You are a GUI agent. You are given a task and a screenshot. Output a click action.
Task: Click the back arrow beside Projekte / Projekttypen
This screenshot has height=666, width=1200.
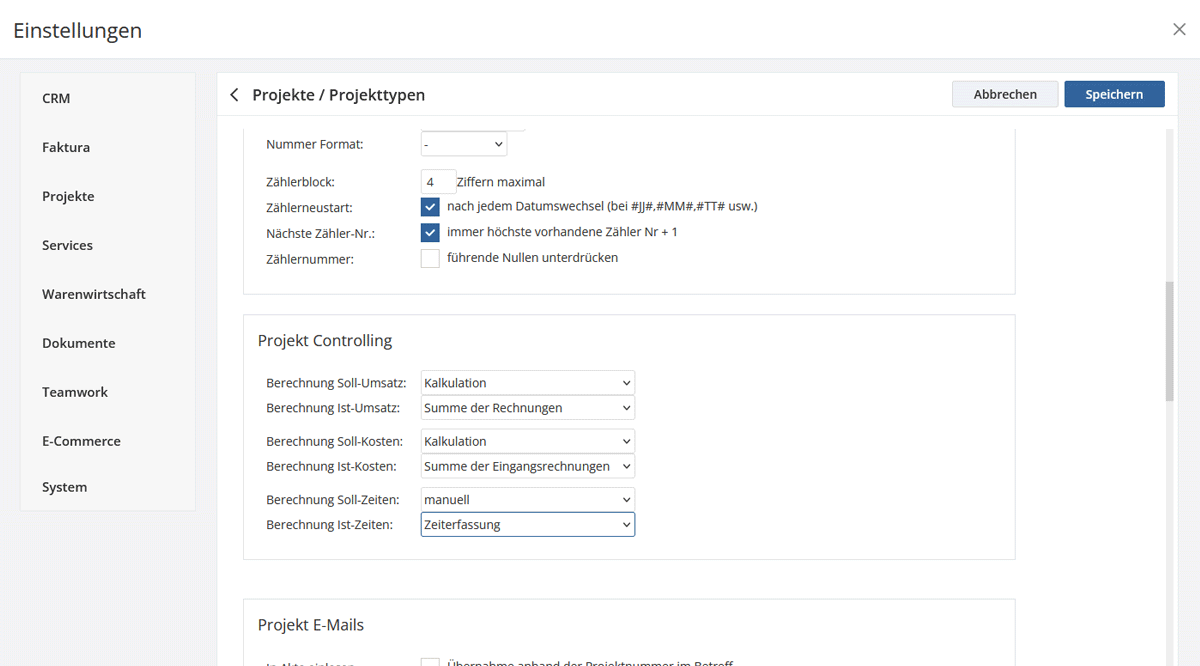pos(234,95)
